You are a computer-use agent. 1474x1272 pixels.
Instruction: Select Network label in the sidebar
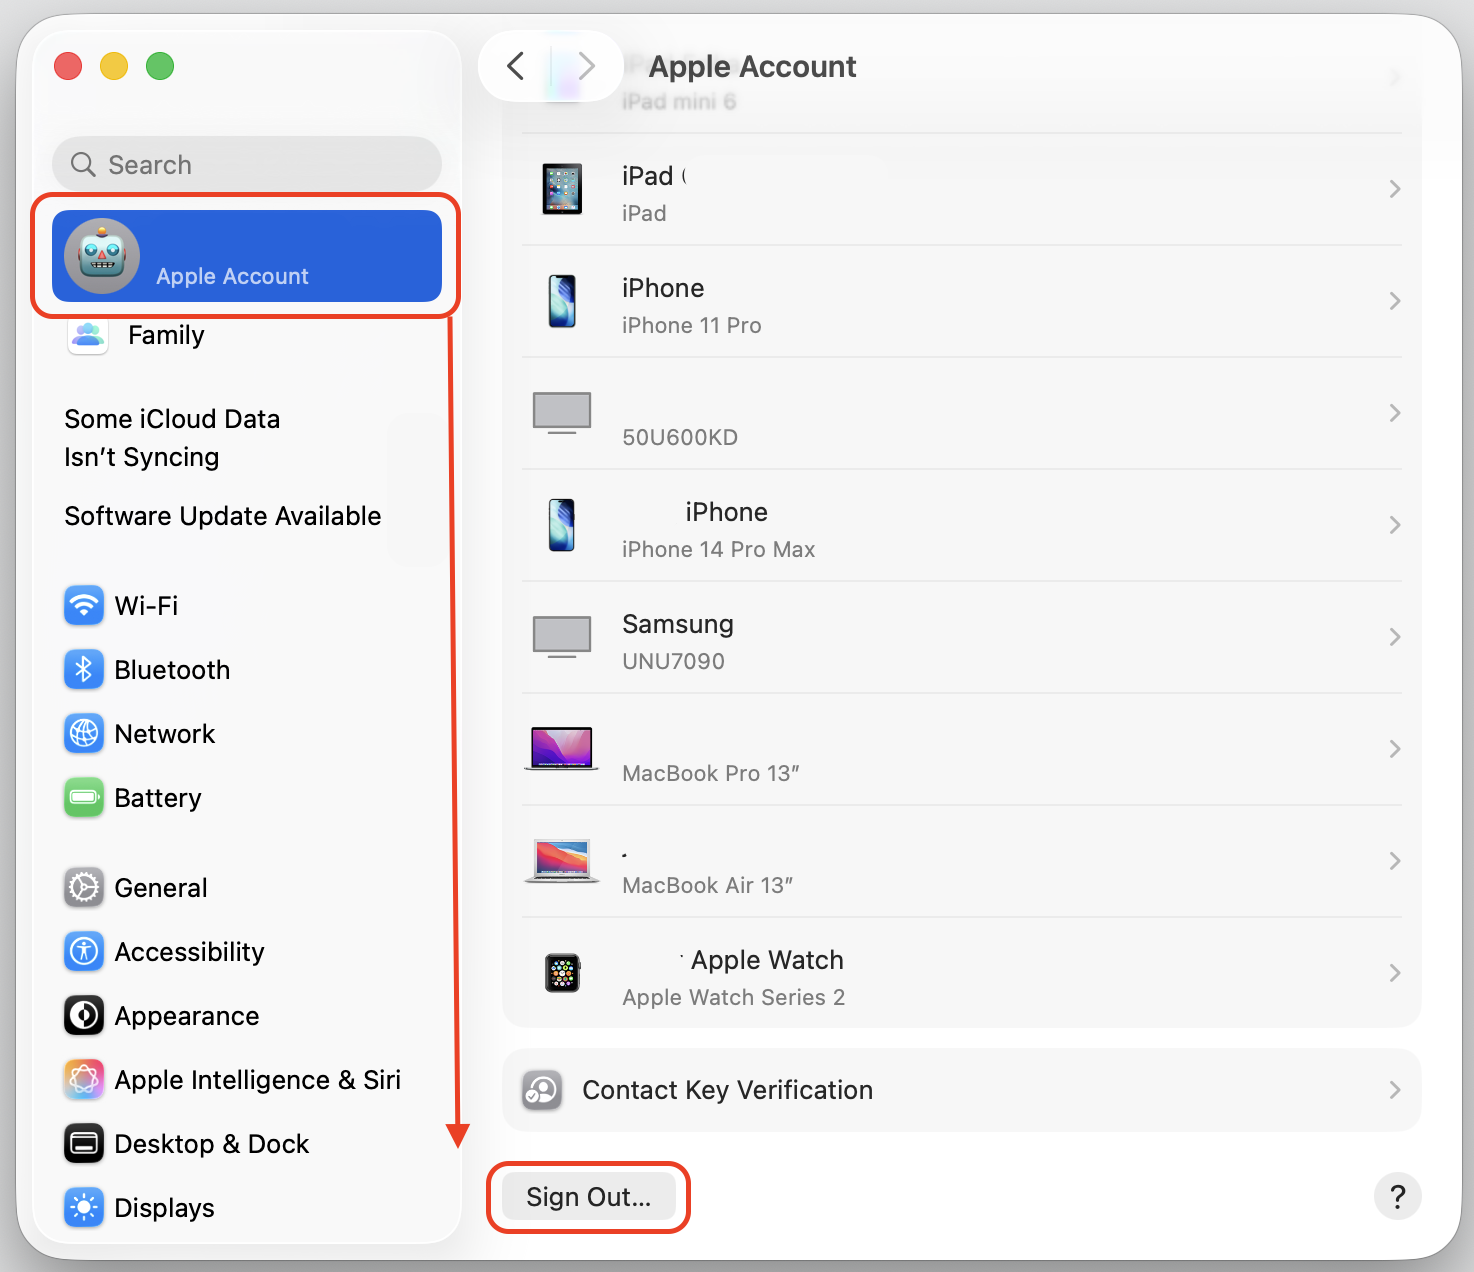pyautogui.click(x=165, y=734)
